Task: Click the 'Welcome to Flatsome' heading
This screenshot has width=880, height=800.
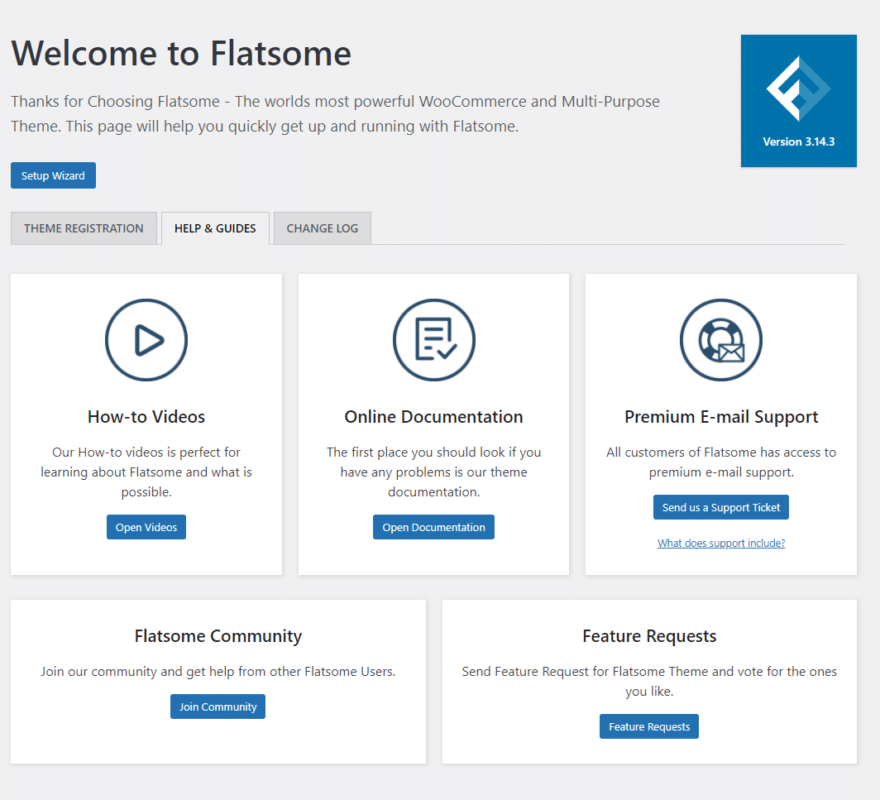Action: (x=180, y=54)
